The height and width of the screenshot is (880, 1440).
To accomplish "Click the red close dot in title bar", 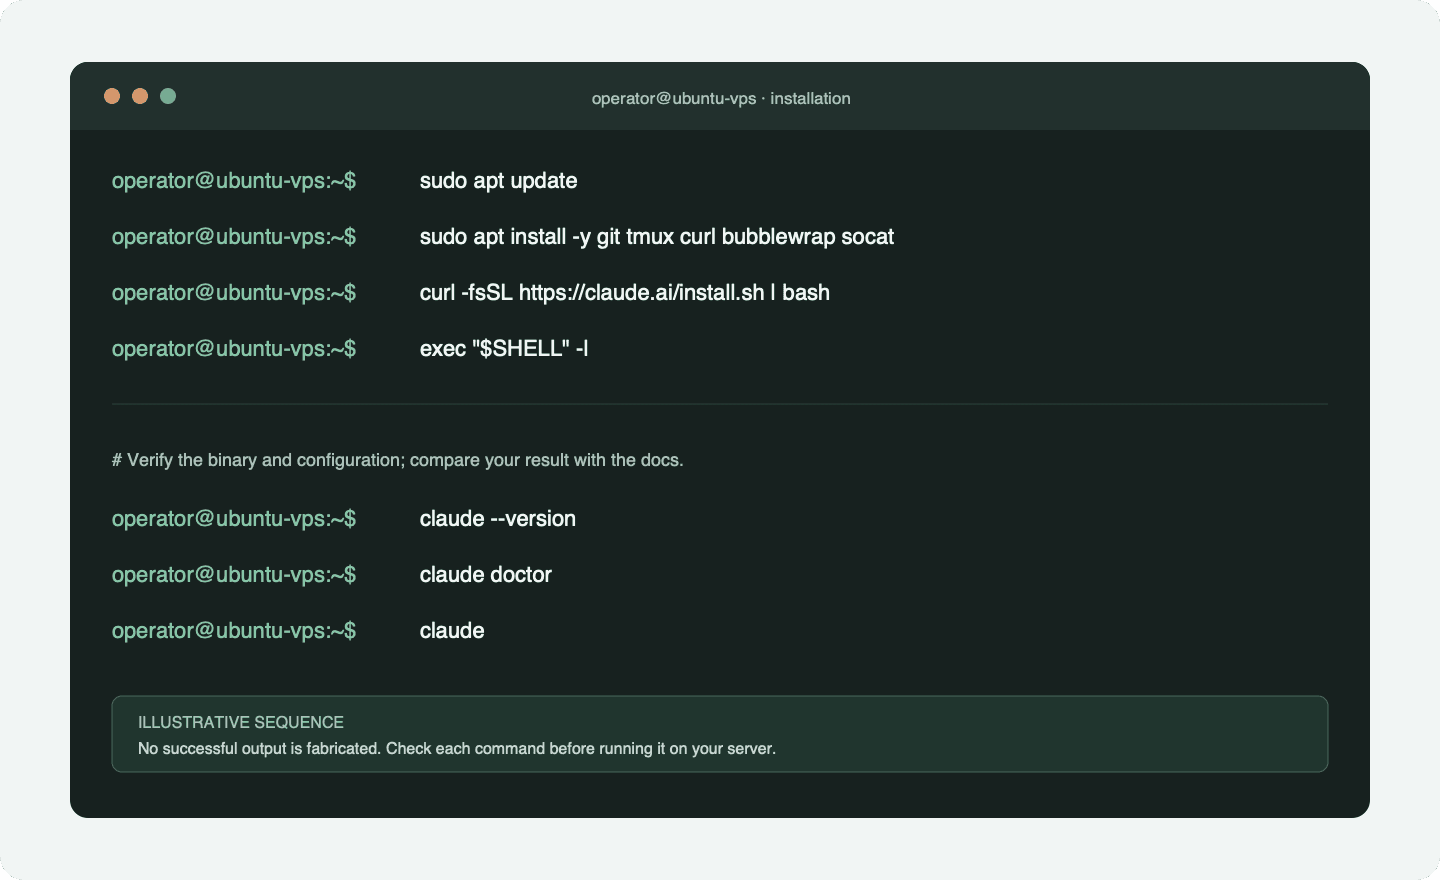I will [x=112, y=96].
